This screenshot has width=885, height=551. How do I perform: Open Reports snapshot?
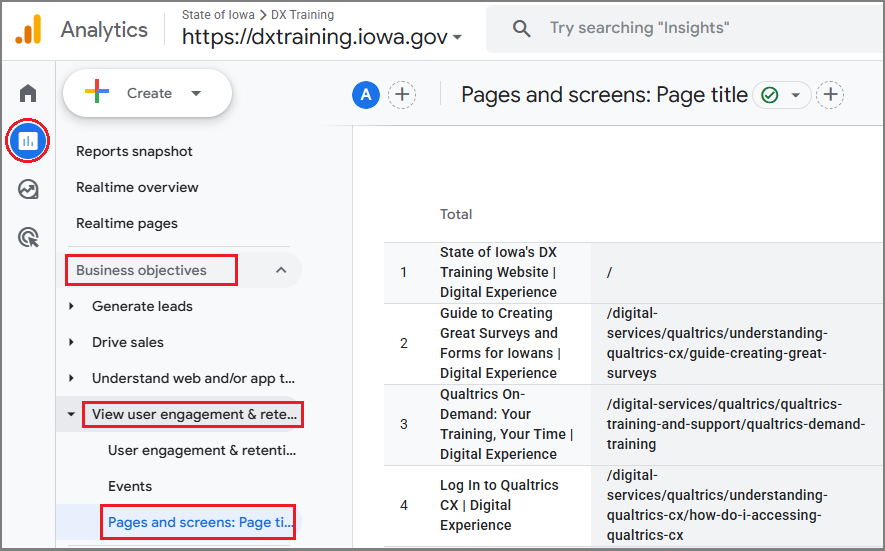pyautogui.click(x=134, y=151)
